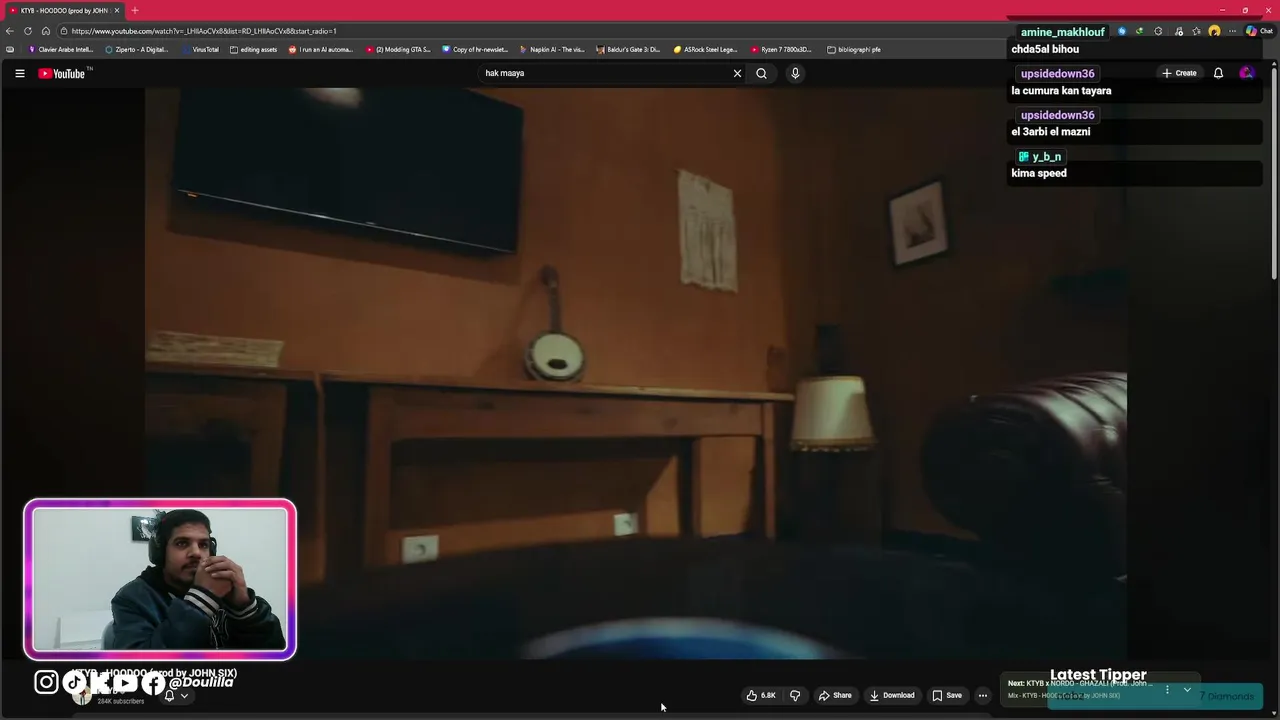The height and width of the screenshot is (720, 1280).
Task: Open browser favorites star icon
Action: coord(1196,31)
